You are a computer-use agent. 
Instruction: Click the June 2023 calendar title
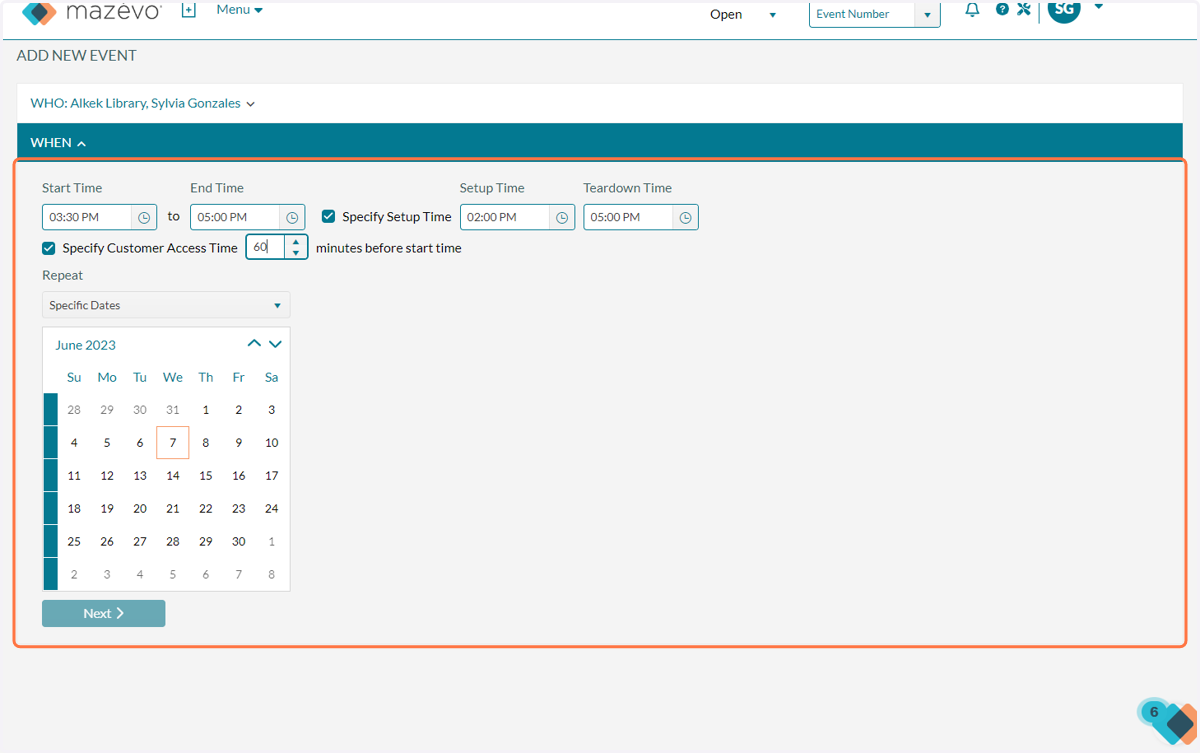tap(85, 345)
